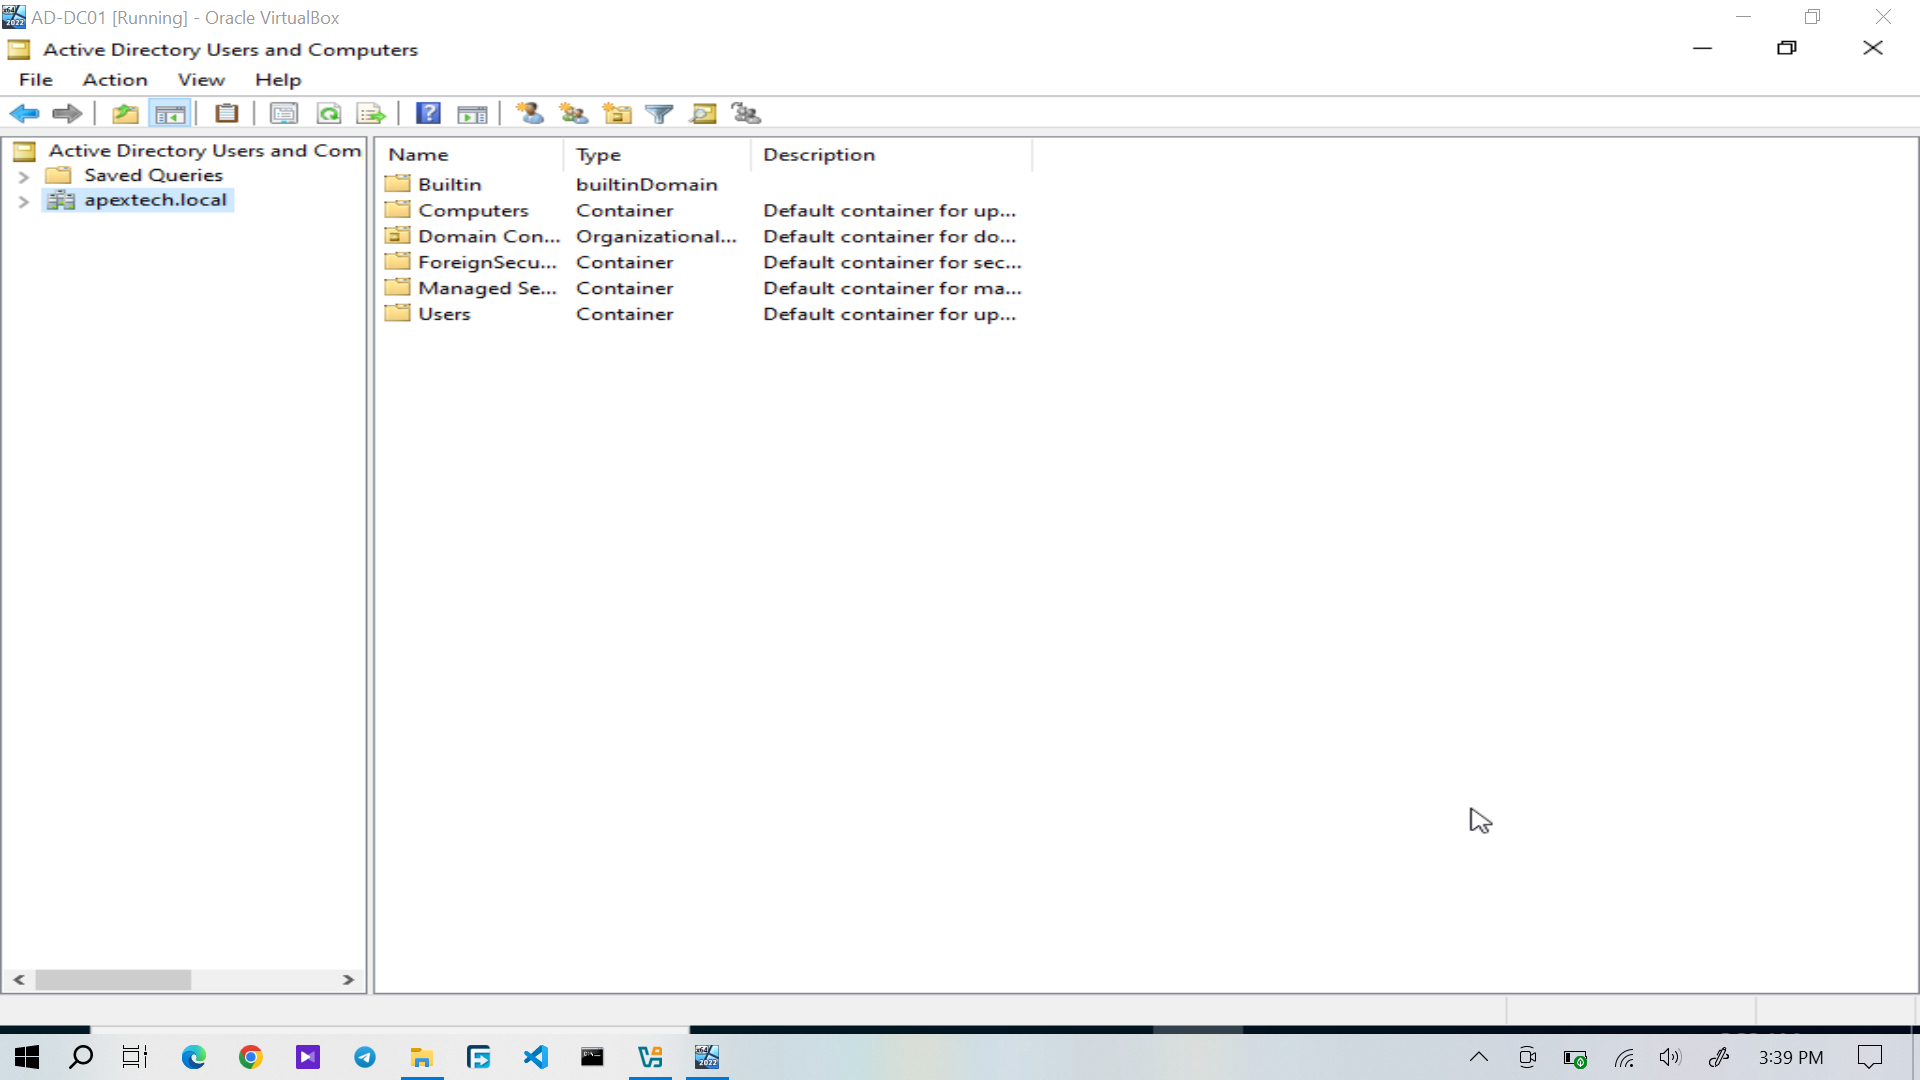This screenshot has height=1080, width=1920.
Task: Select the Domain Con... organizational unit row
Action: coord(489,237)
